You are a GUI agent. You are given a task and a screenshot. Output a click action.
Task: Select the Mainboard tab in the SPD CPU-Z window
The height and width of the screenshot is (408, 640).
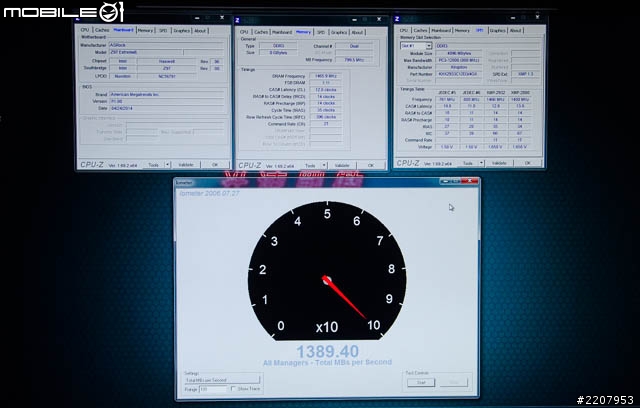coord(441,30)
